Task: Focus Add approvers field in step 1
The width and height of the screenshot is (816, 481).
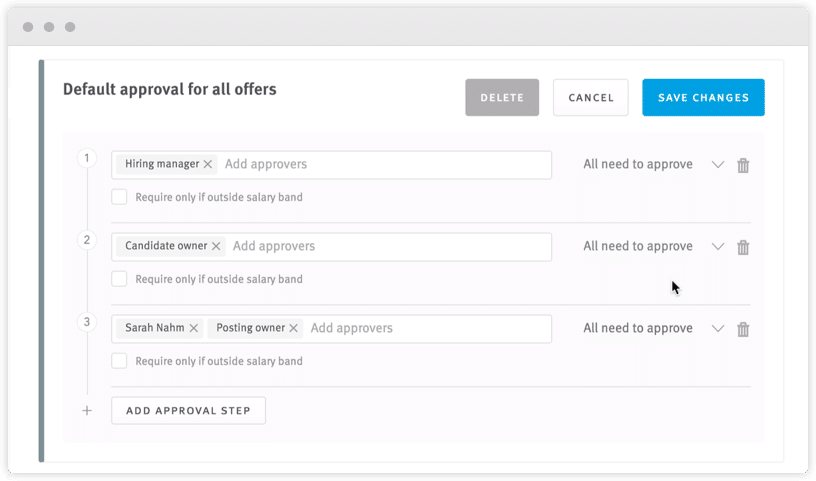Action: pyautogui.click(x=385, y=164)
